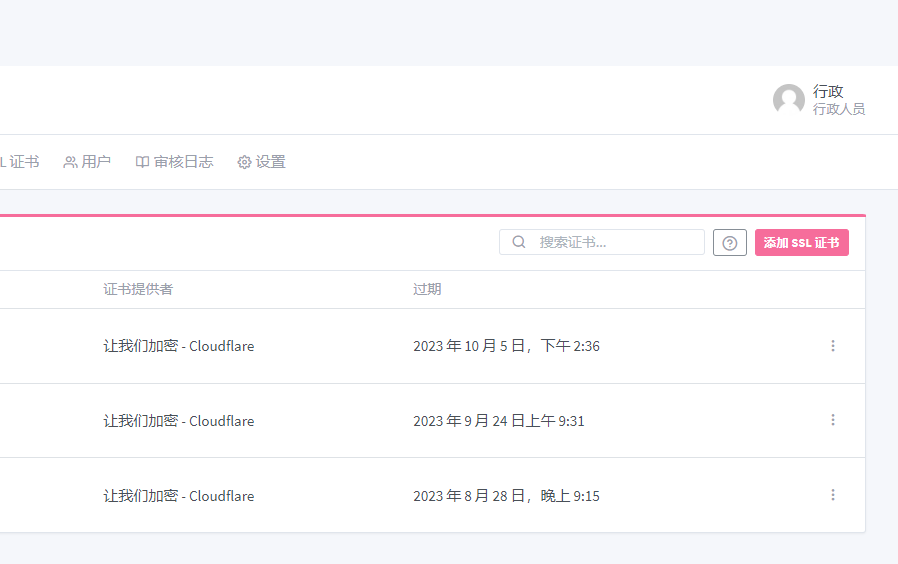Show options for the August 28 certificate
The height and width of the screenshot is (564, 898).
click(x=832, y=495)
